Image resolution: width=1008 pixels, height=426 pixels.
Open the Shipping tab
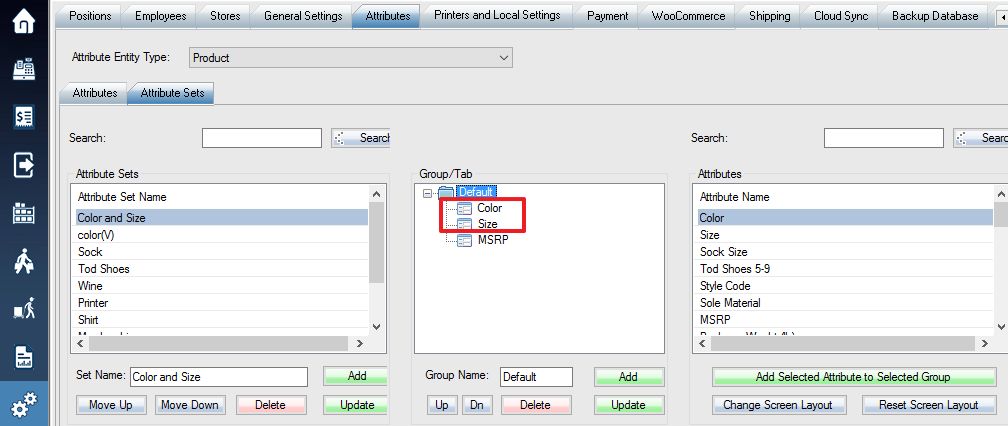click(770, 15)
